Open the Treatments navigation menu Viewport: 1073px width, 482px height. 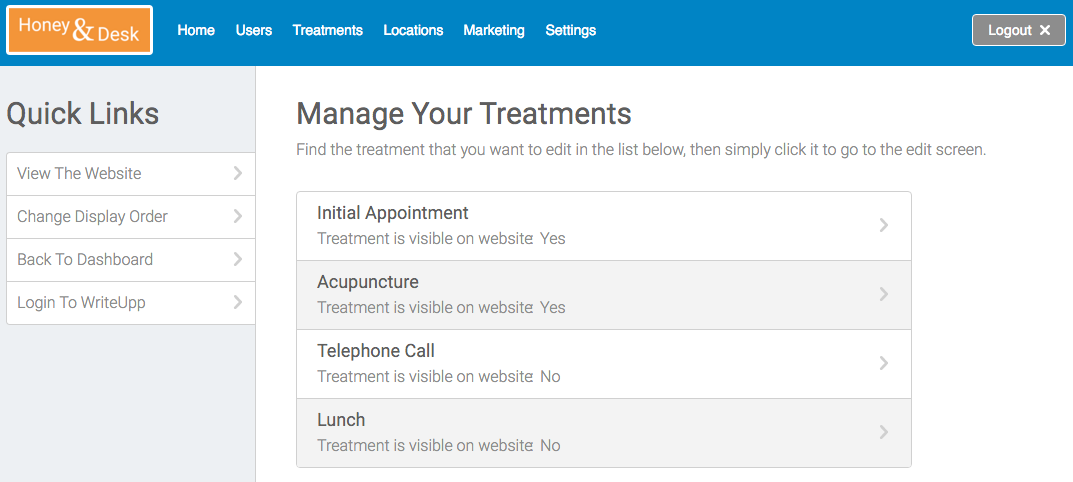click(x=327, y=30)
